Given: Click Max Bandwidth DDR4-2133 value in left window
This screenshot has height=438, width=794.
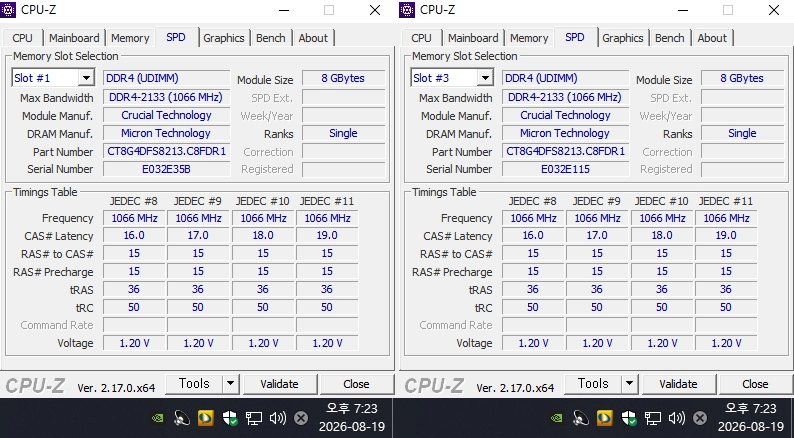Looking at the screenshot, I should click(167, 97).
